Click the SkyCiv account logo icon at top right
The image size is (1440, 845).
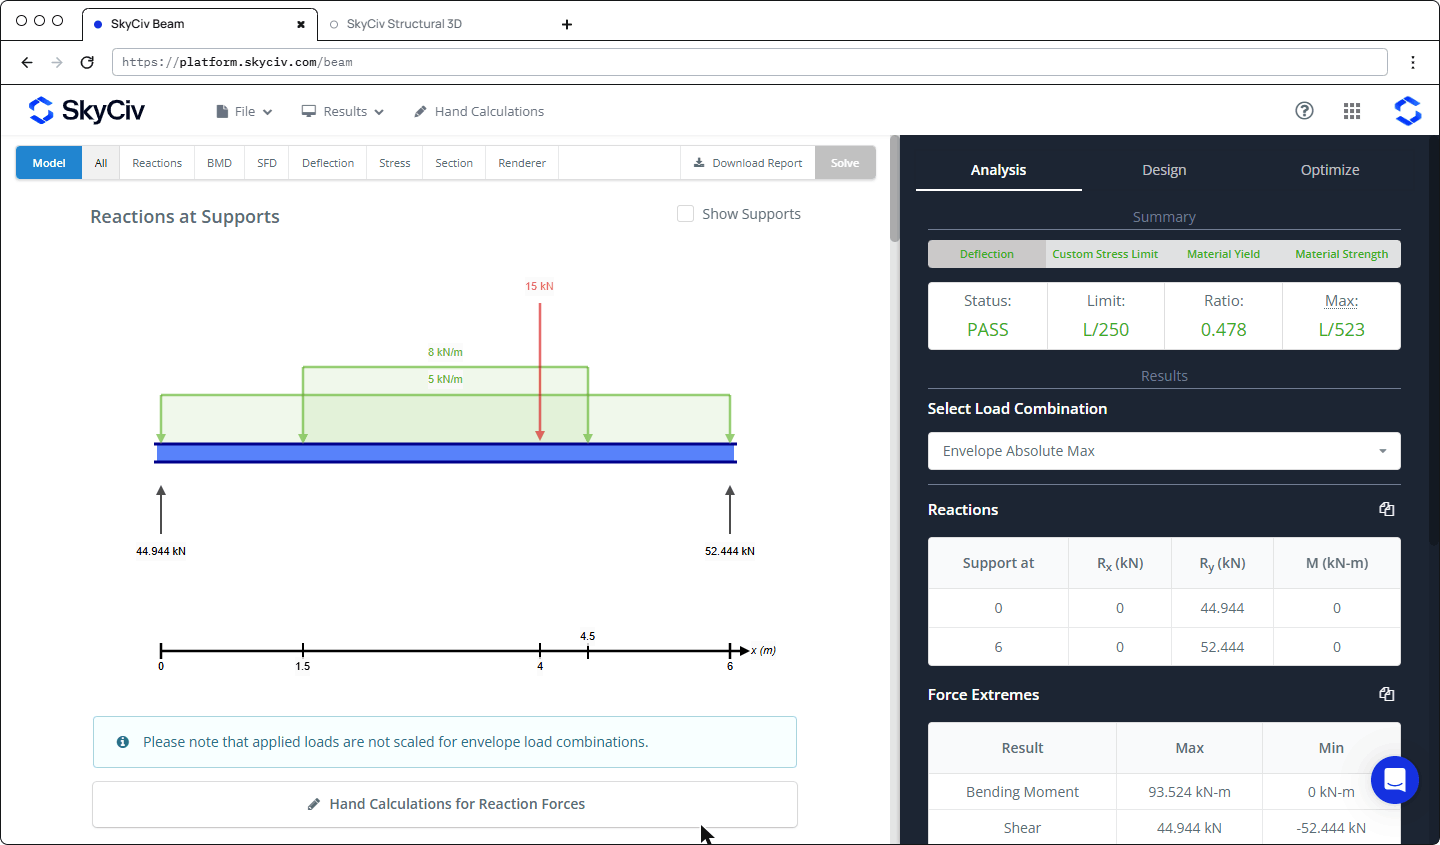(1408, 111)
